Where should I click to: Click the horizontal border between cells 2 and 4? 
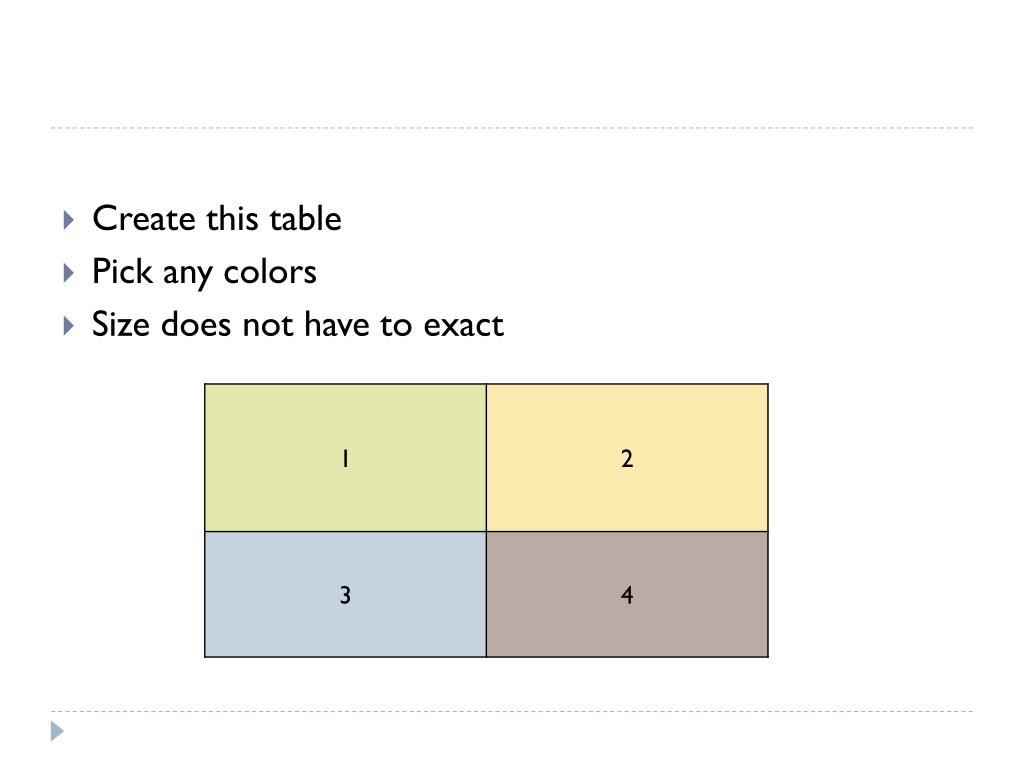(x=627, y=531)
